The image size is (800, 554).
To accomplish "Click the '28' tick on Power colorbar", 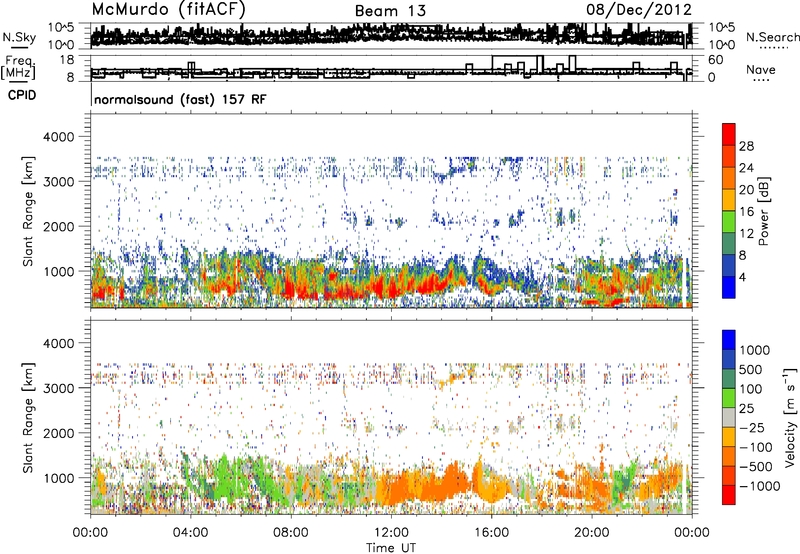I will pos(746,146).
